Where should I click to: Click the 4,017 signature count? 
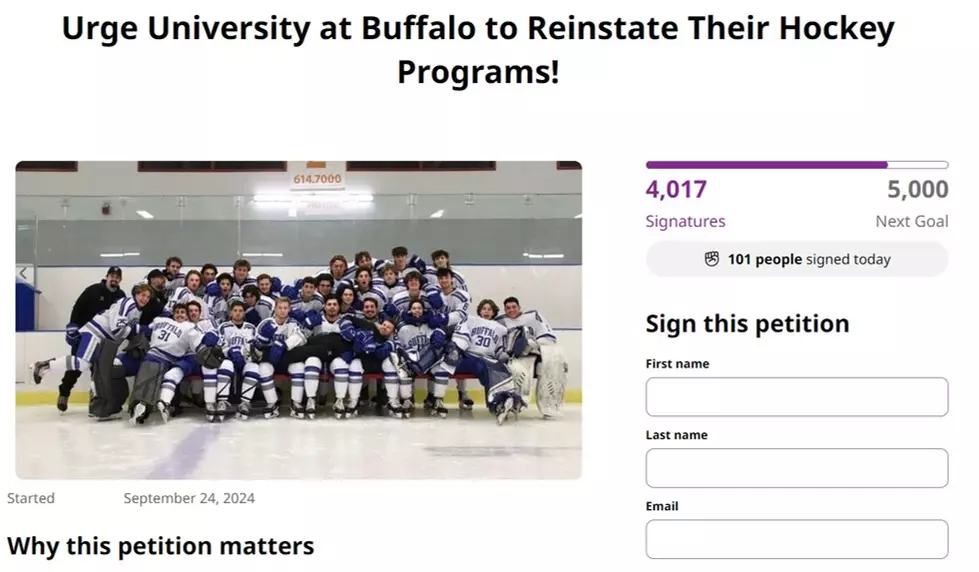click(676, 189)
